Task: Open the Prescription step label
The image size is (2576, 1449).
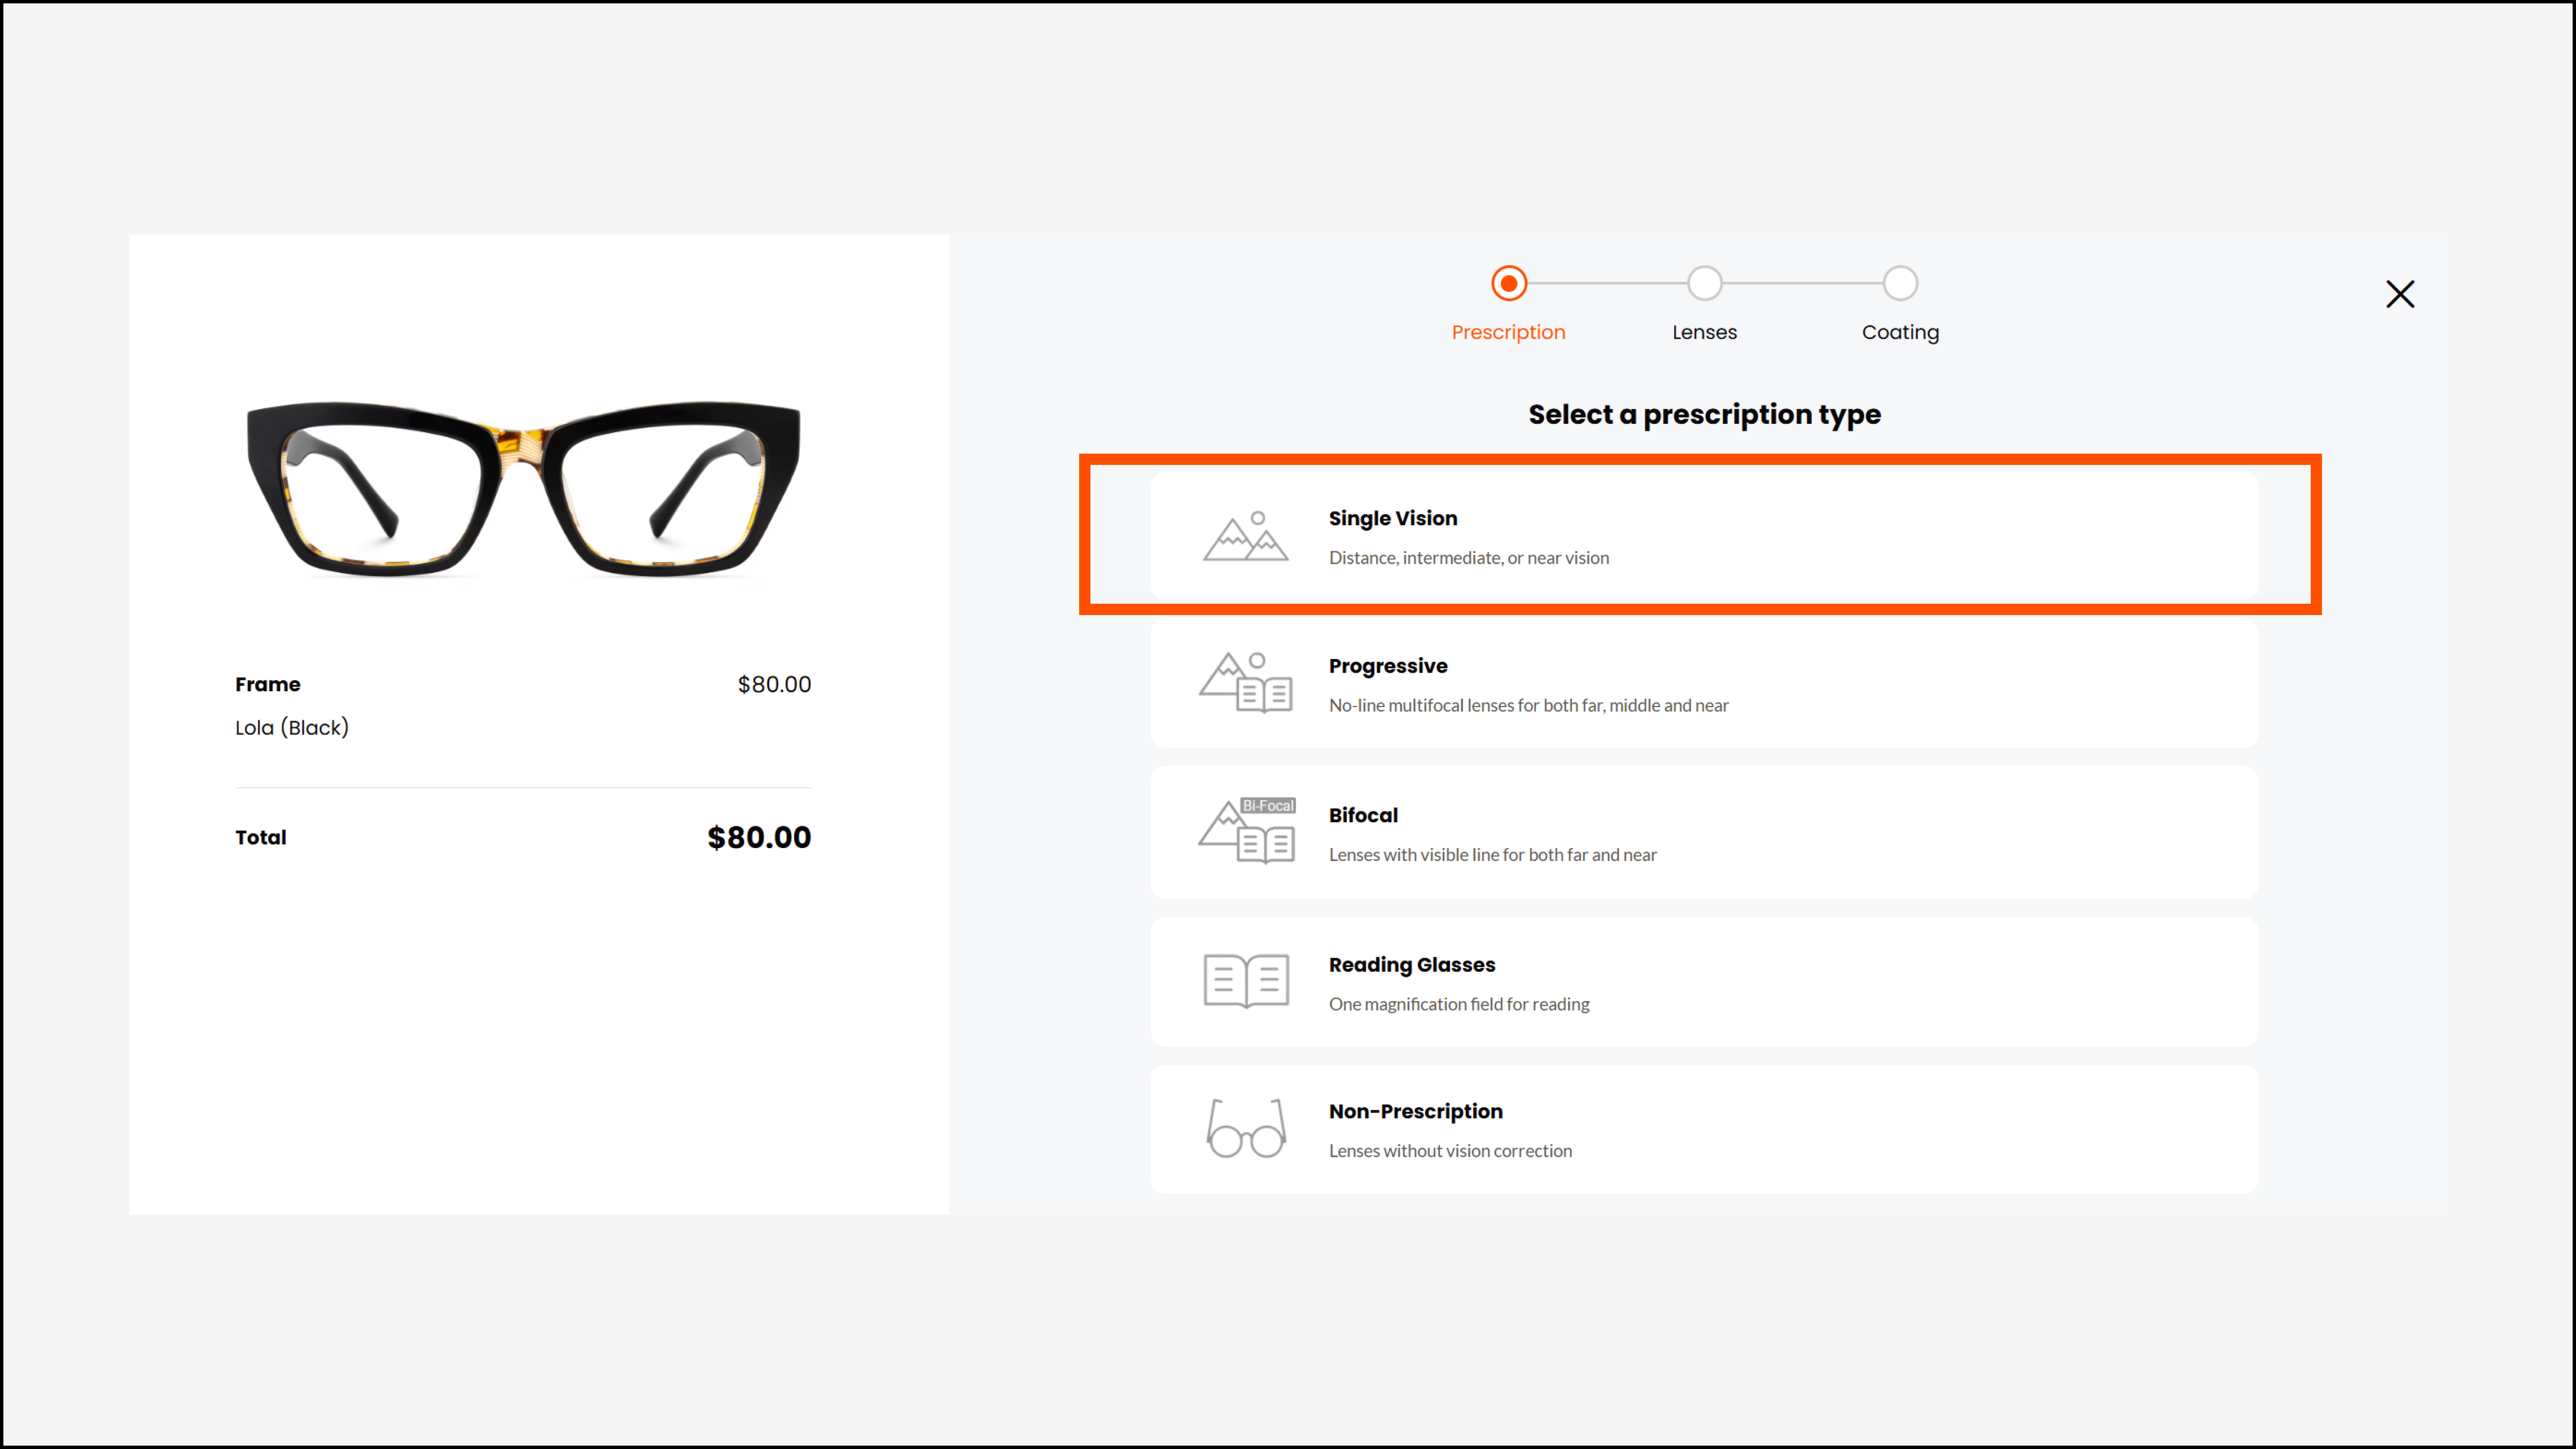Action: coord(1508,332)
